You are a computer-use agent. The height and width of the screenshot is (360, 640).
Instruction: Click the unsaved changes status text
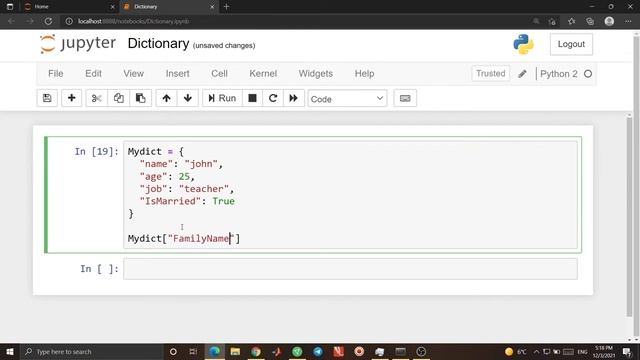[x=224, y=45]
